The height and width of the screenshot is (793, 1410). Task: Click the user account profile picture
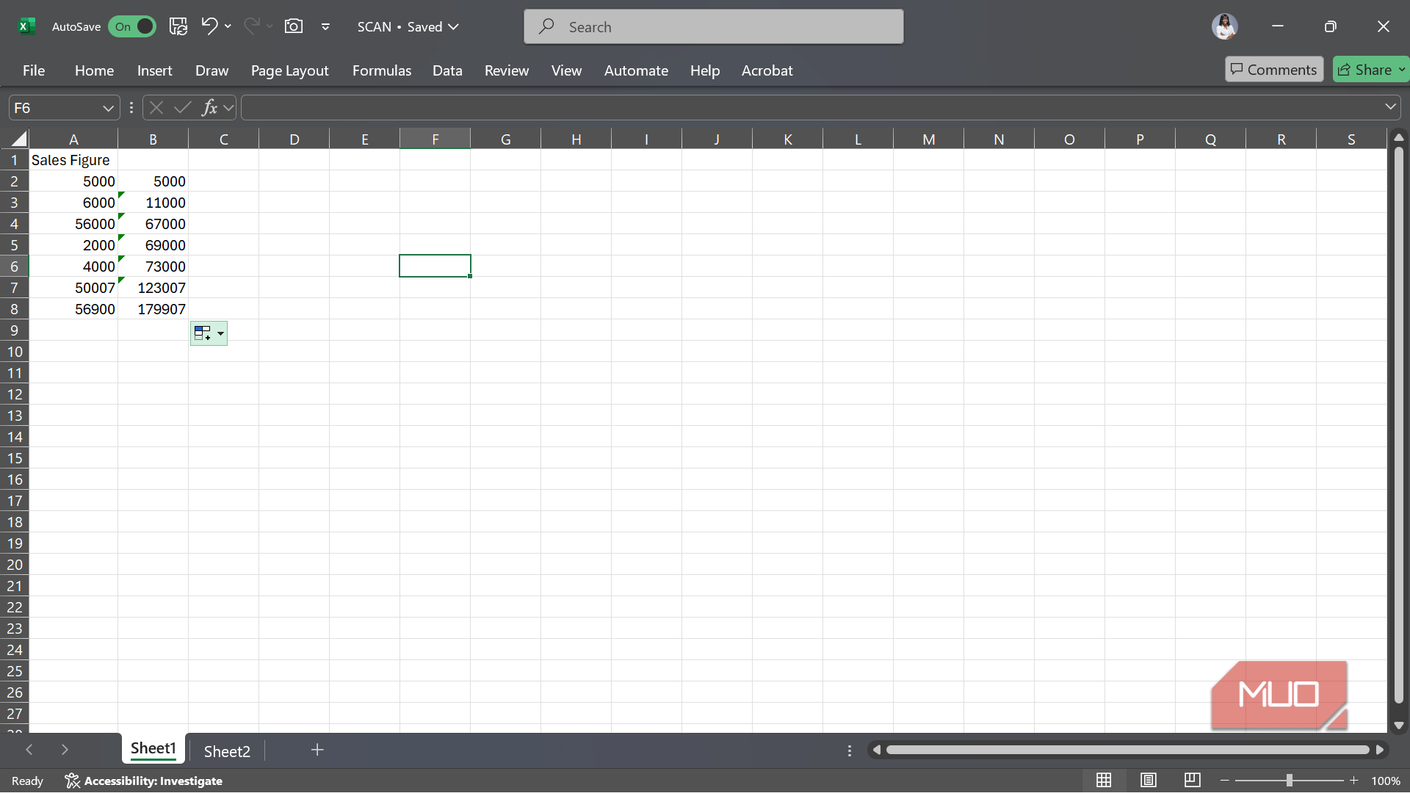(1225, 27)
